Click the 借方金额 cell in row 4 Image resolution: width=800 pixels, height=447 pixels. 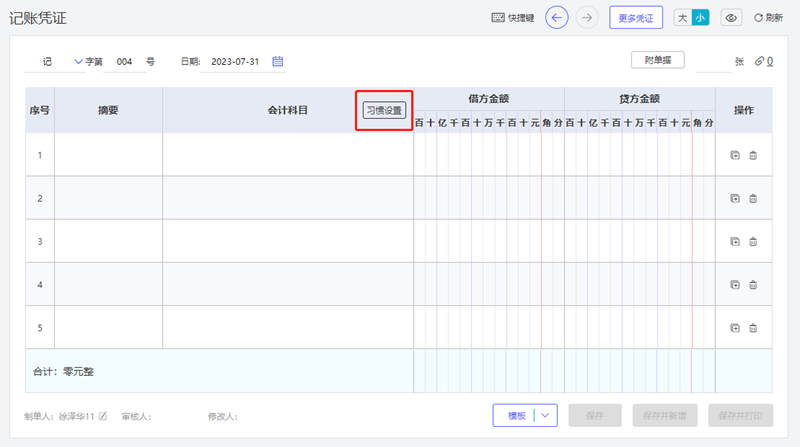(489, 284)
